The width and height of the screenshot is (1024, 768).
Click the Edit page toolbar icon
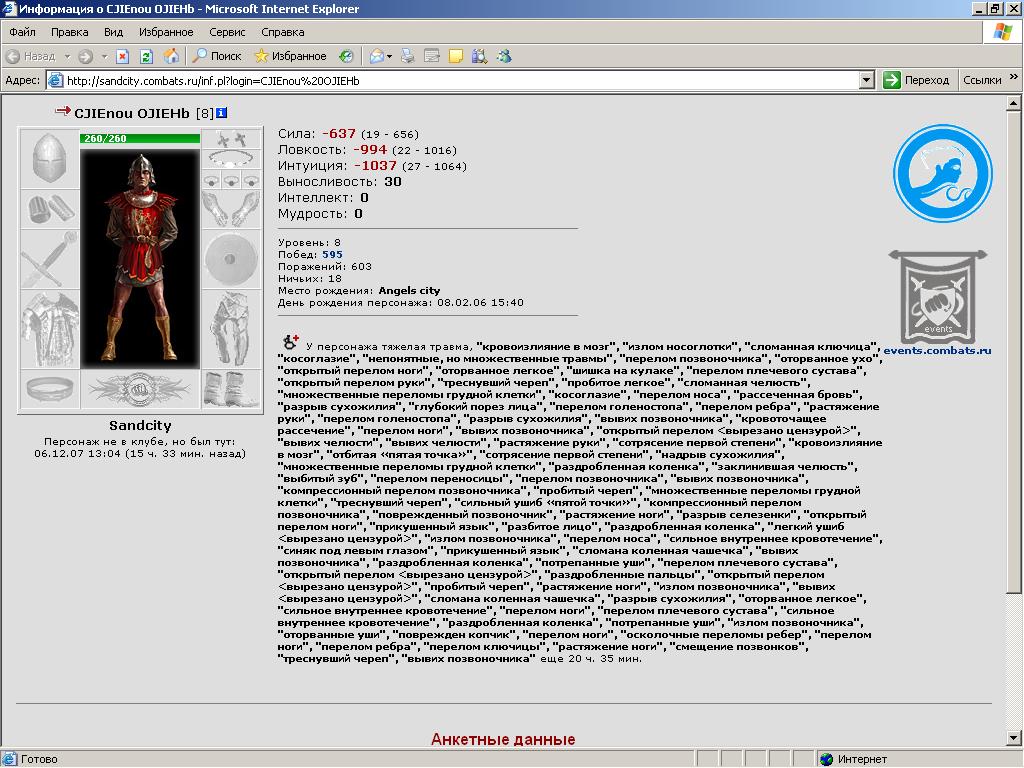pyautogui.click(x=432, y=56)
